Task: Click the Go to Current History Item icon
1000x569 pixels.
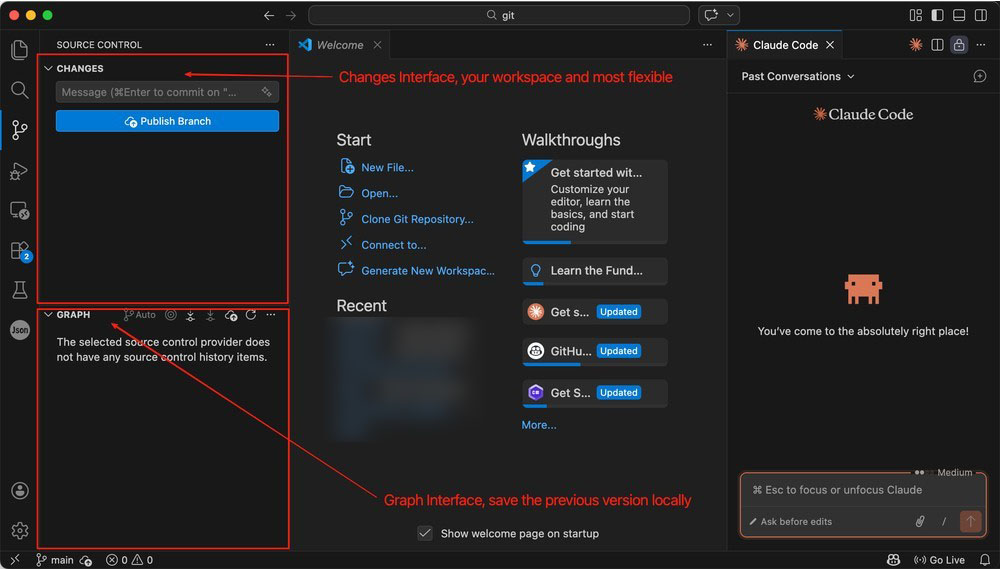Action: click(170, 314)
